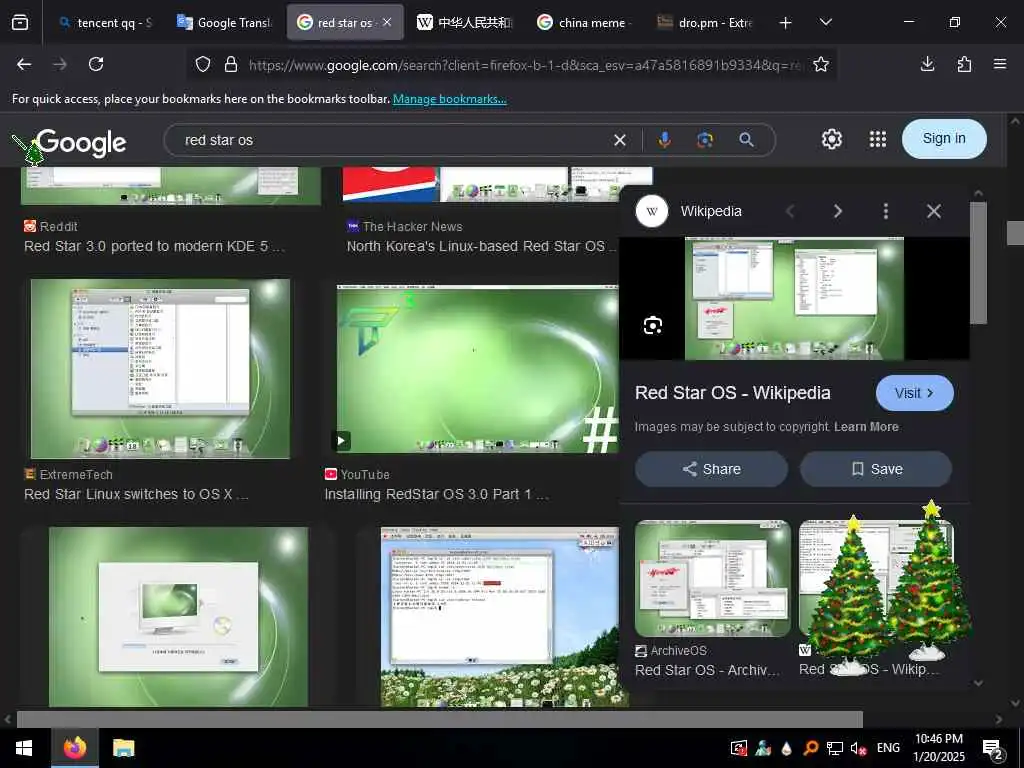Open the Learn More copyright link
Viewport: 1024px width, 768px height.
[866, 427]
